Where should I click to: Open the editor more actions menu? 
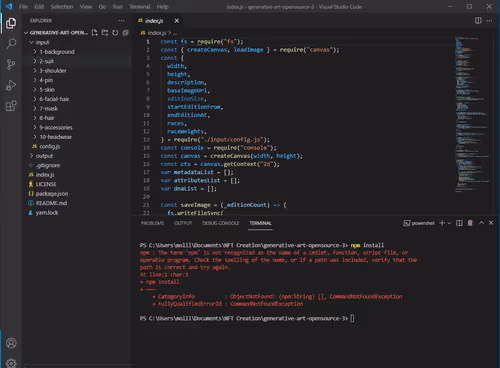tap(489, 21)
